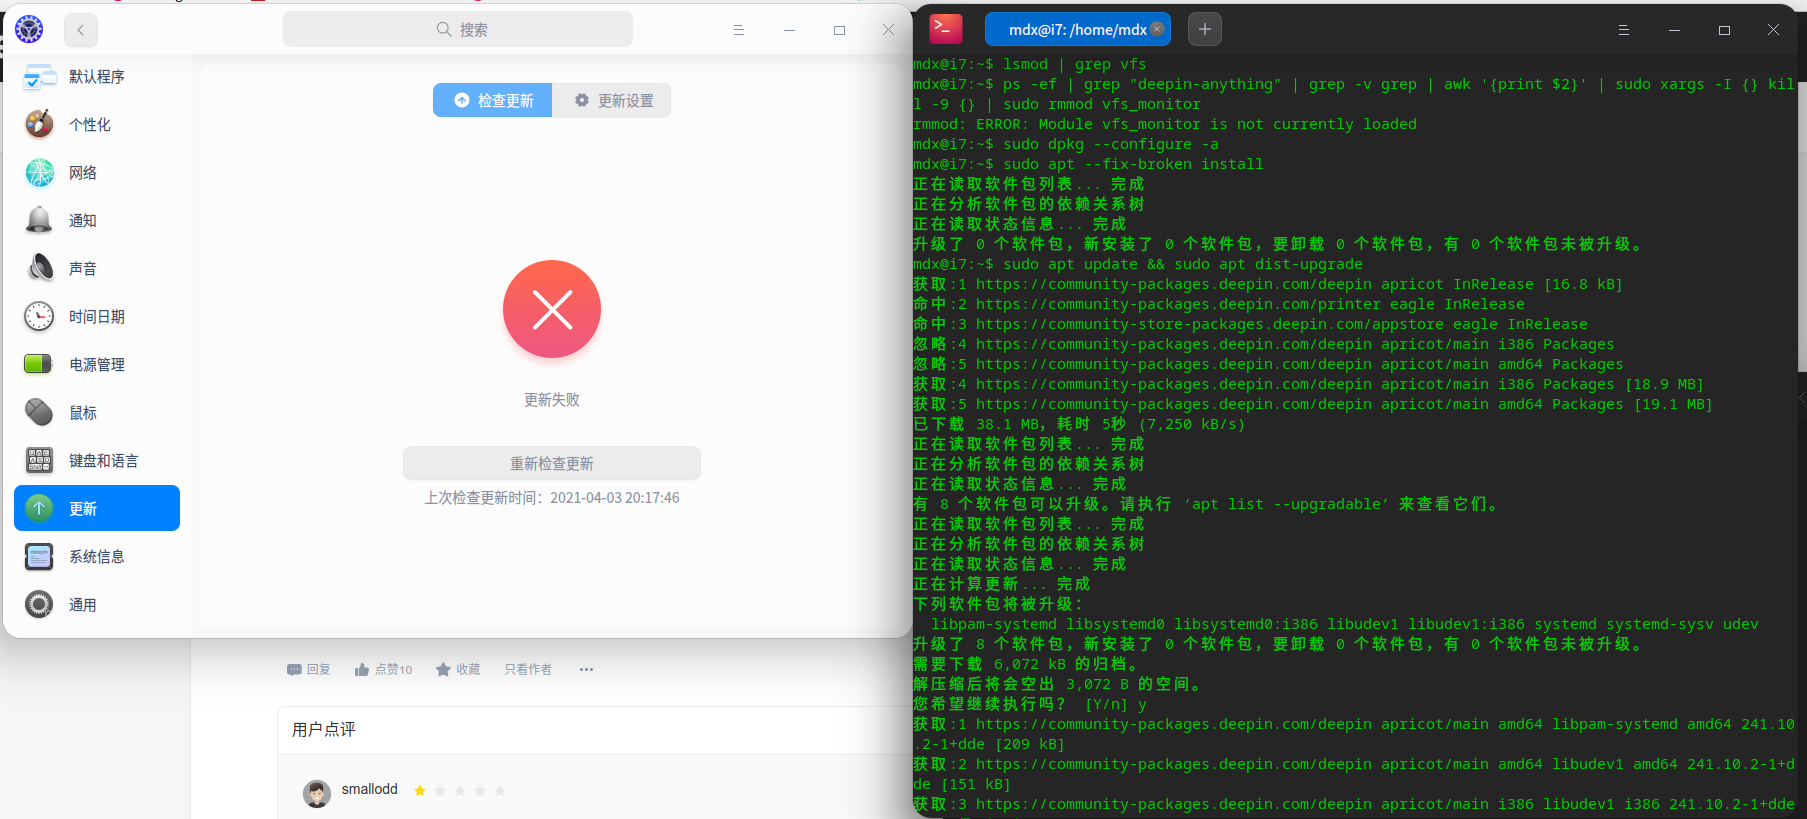Click the username smallodd in the reviews

370,789
